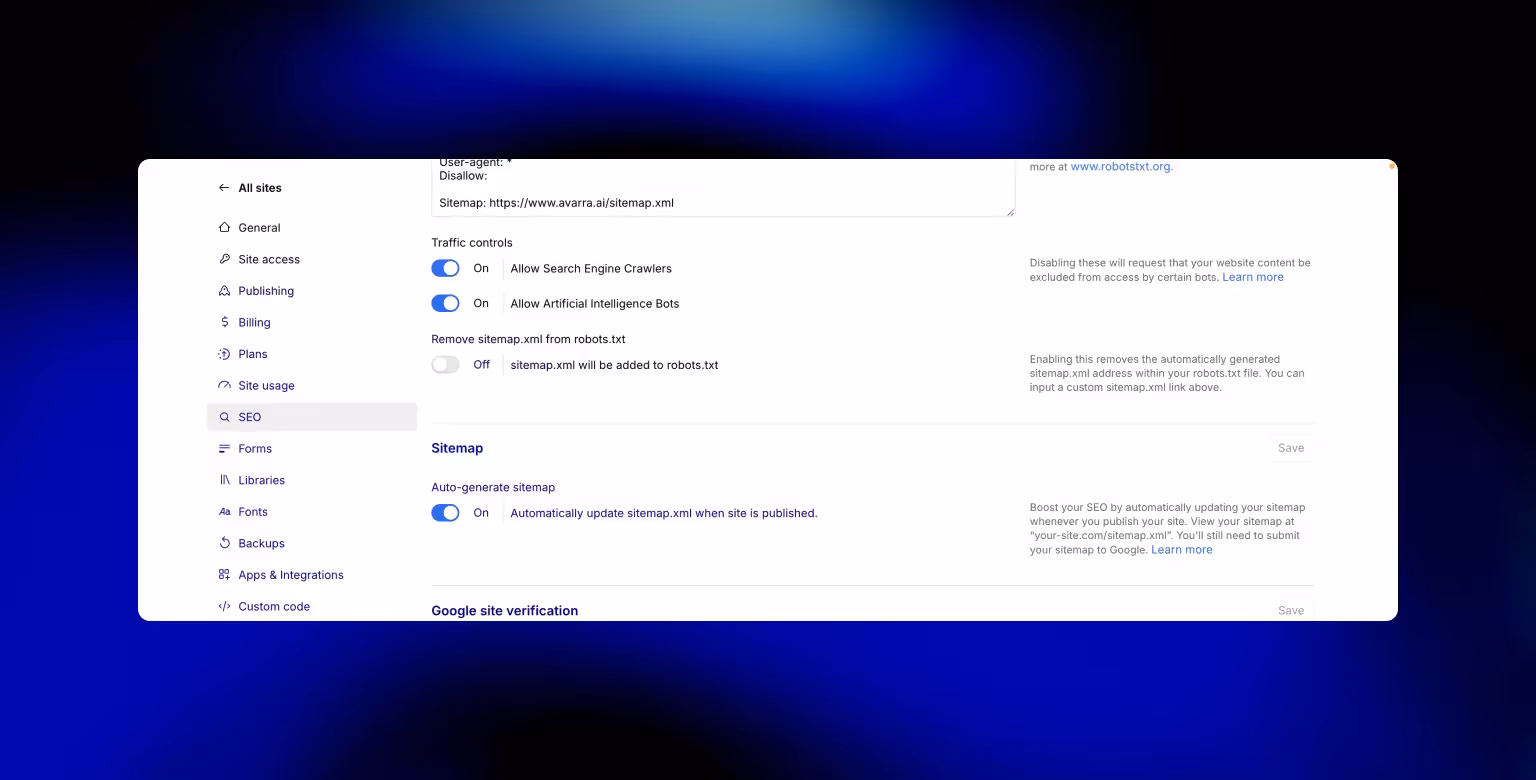Screen dimensions: 1536x780
Task: Click the Libraries books icon
Action: [x=224, y=480]
